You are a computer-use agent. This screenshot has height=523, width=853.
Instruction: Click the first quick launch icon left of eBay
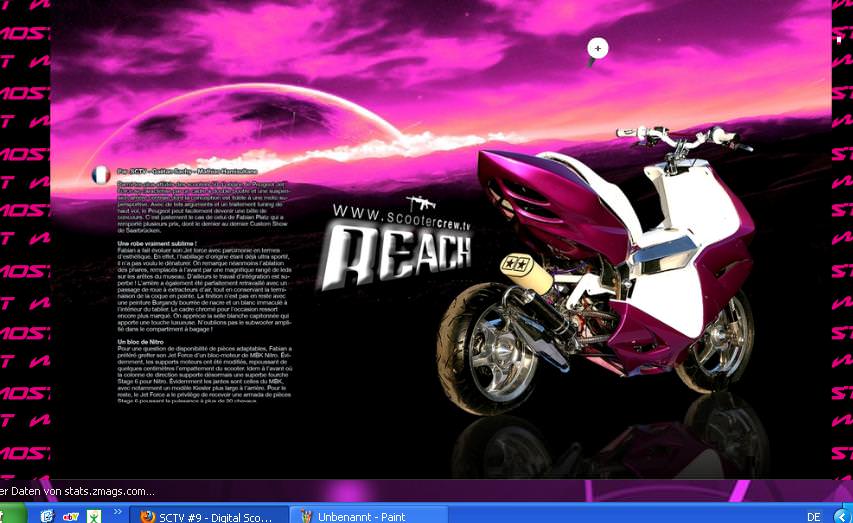click(46, 516)
